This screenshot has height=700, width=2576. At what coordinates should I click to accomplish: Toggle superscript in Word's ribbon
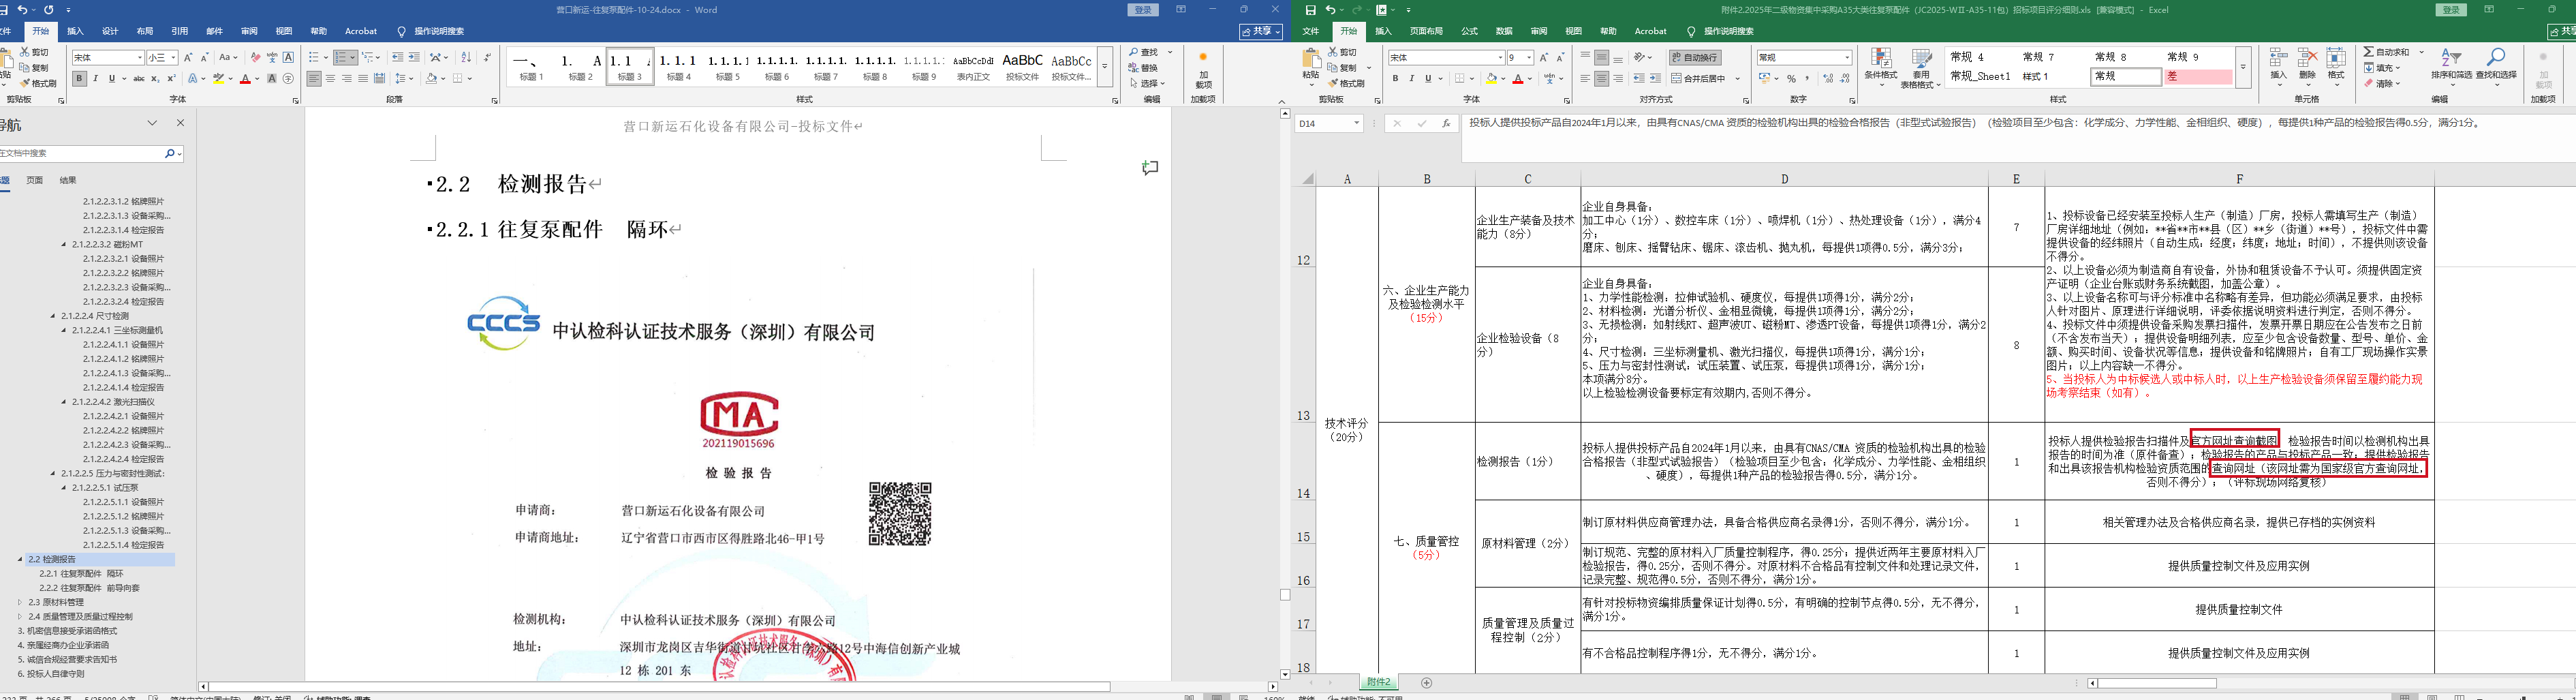(171, 78)
